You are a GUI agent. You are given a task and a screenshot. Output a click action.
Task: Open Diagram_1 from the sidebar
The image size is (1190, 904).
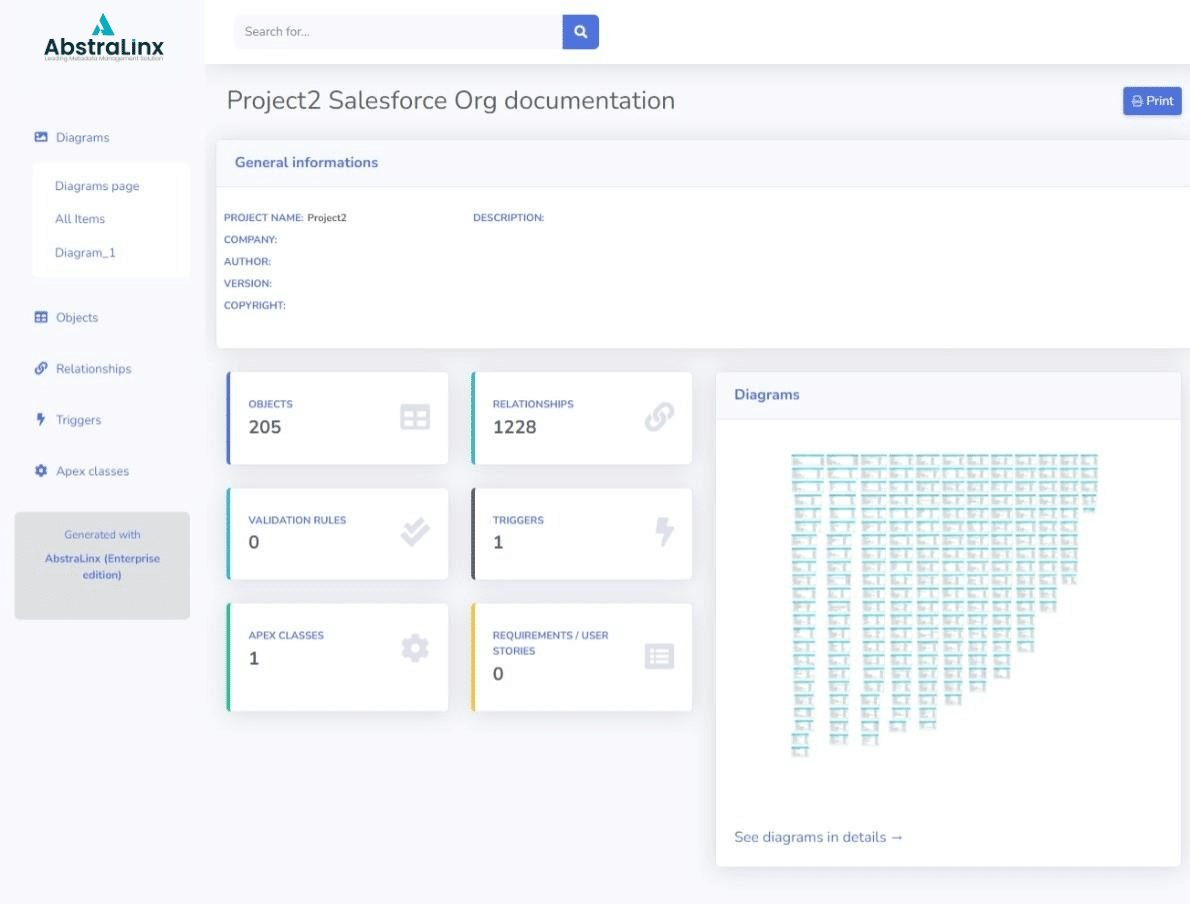tap(85, 253)
